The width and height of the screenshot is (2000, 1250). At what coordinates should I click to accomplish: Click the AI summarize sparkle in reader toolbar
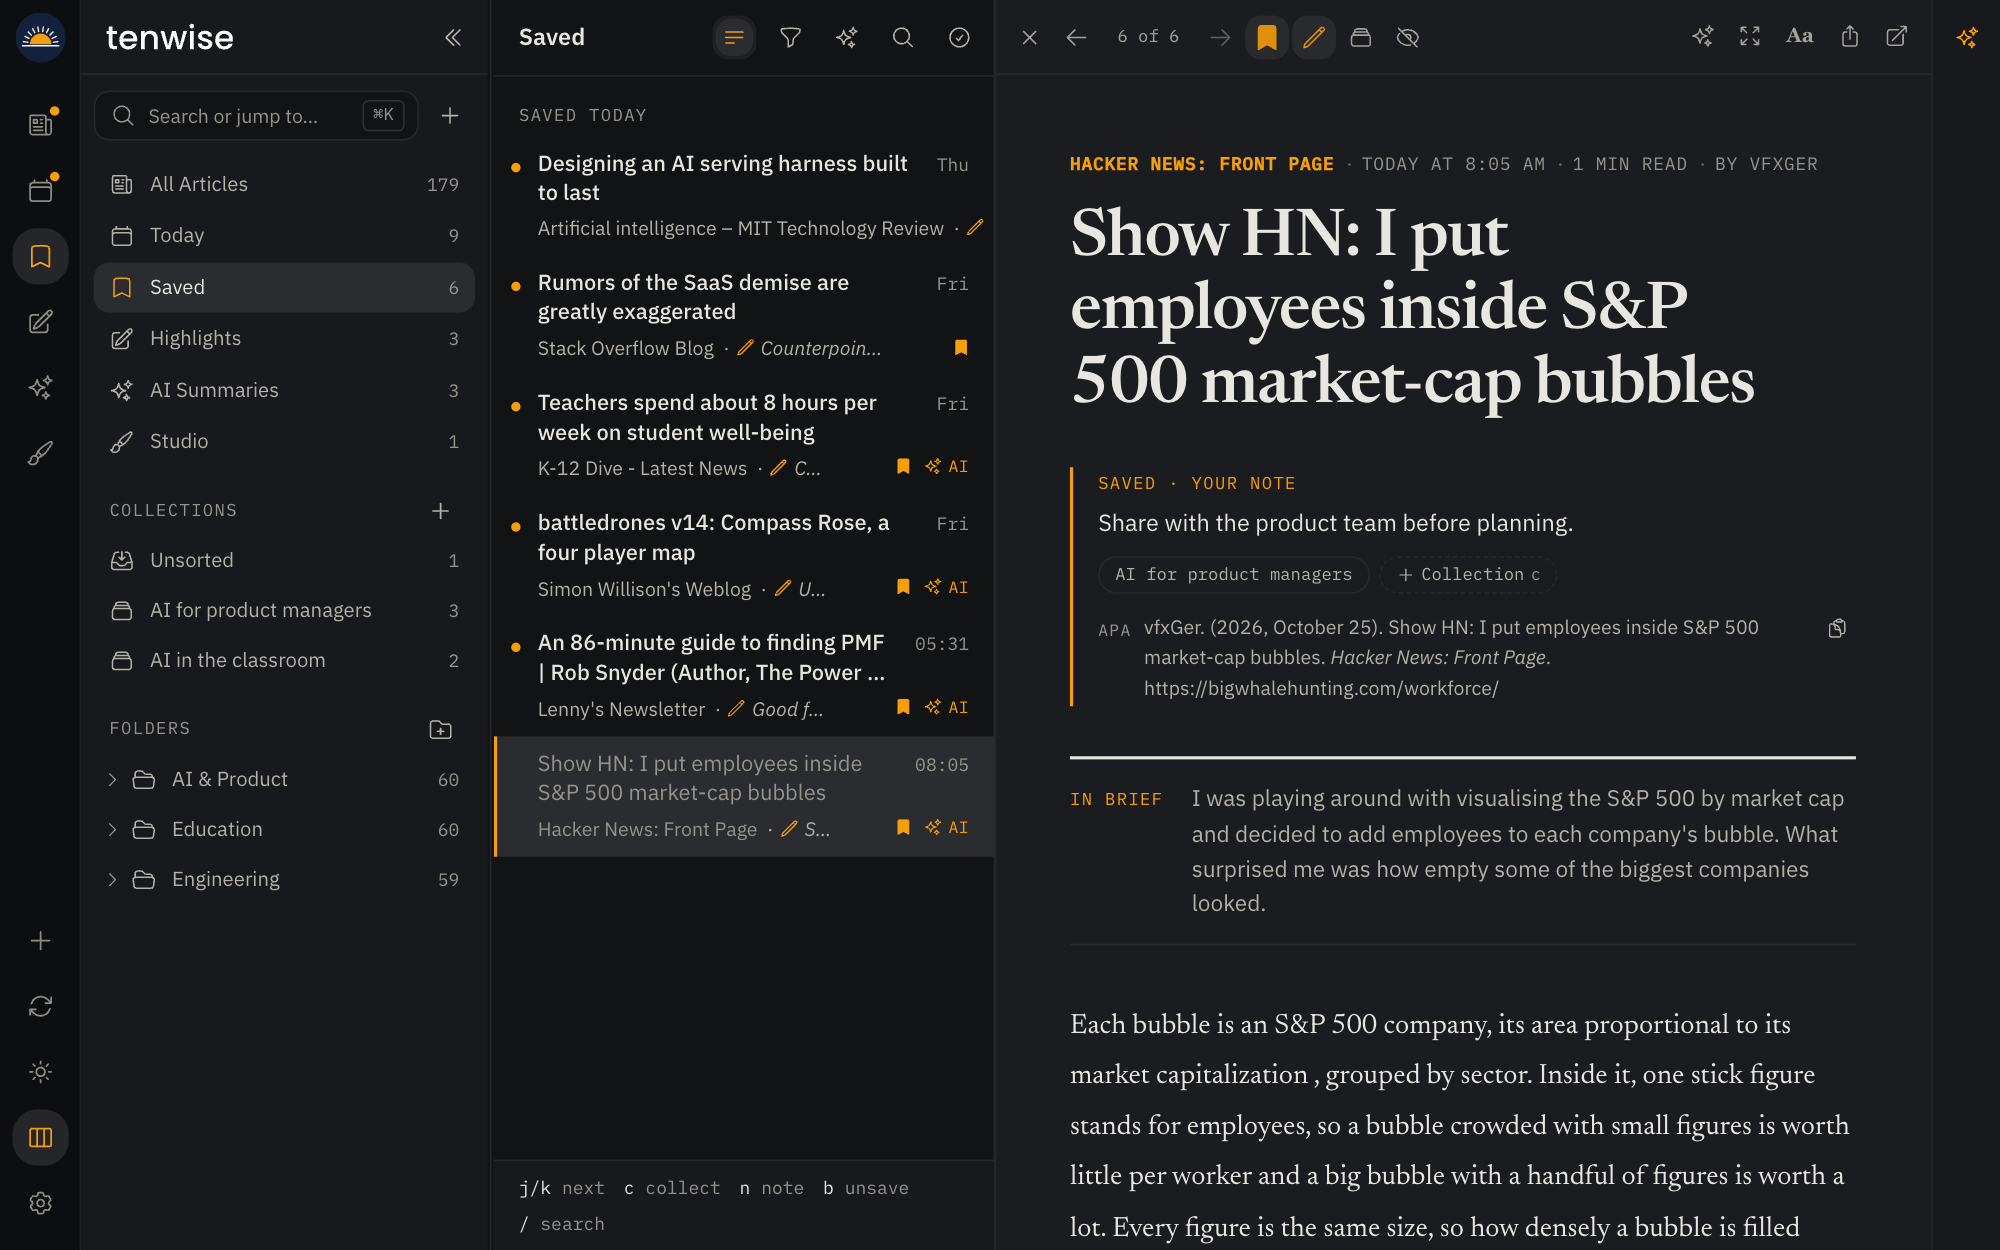pos(1703,37)
